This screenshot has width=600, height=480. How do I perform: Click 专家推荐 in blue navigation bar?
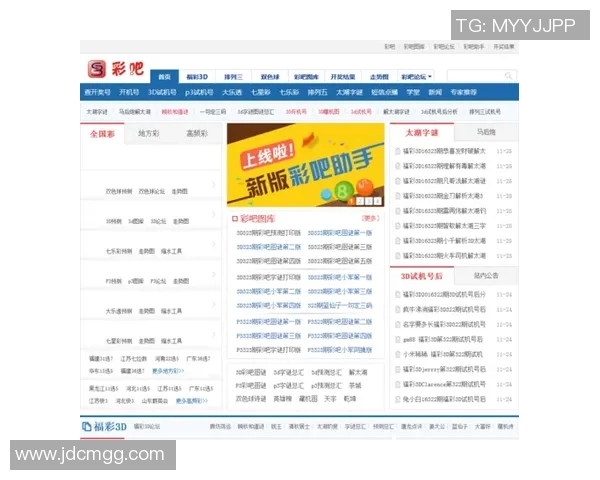click(463, 92)
